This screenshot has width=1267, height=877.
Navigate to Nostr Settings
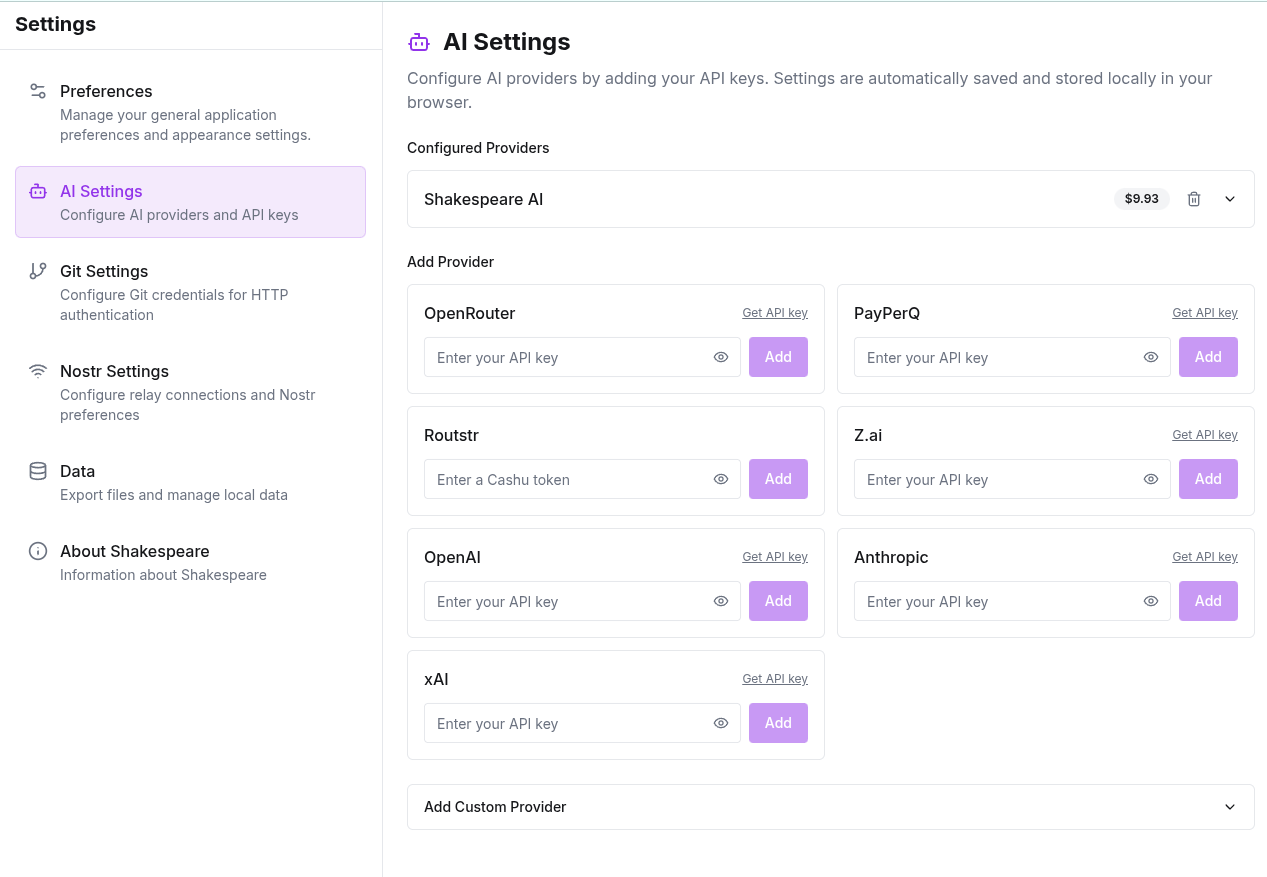[x=114, y=370]
